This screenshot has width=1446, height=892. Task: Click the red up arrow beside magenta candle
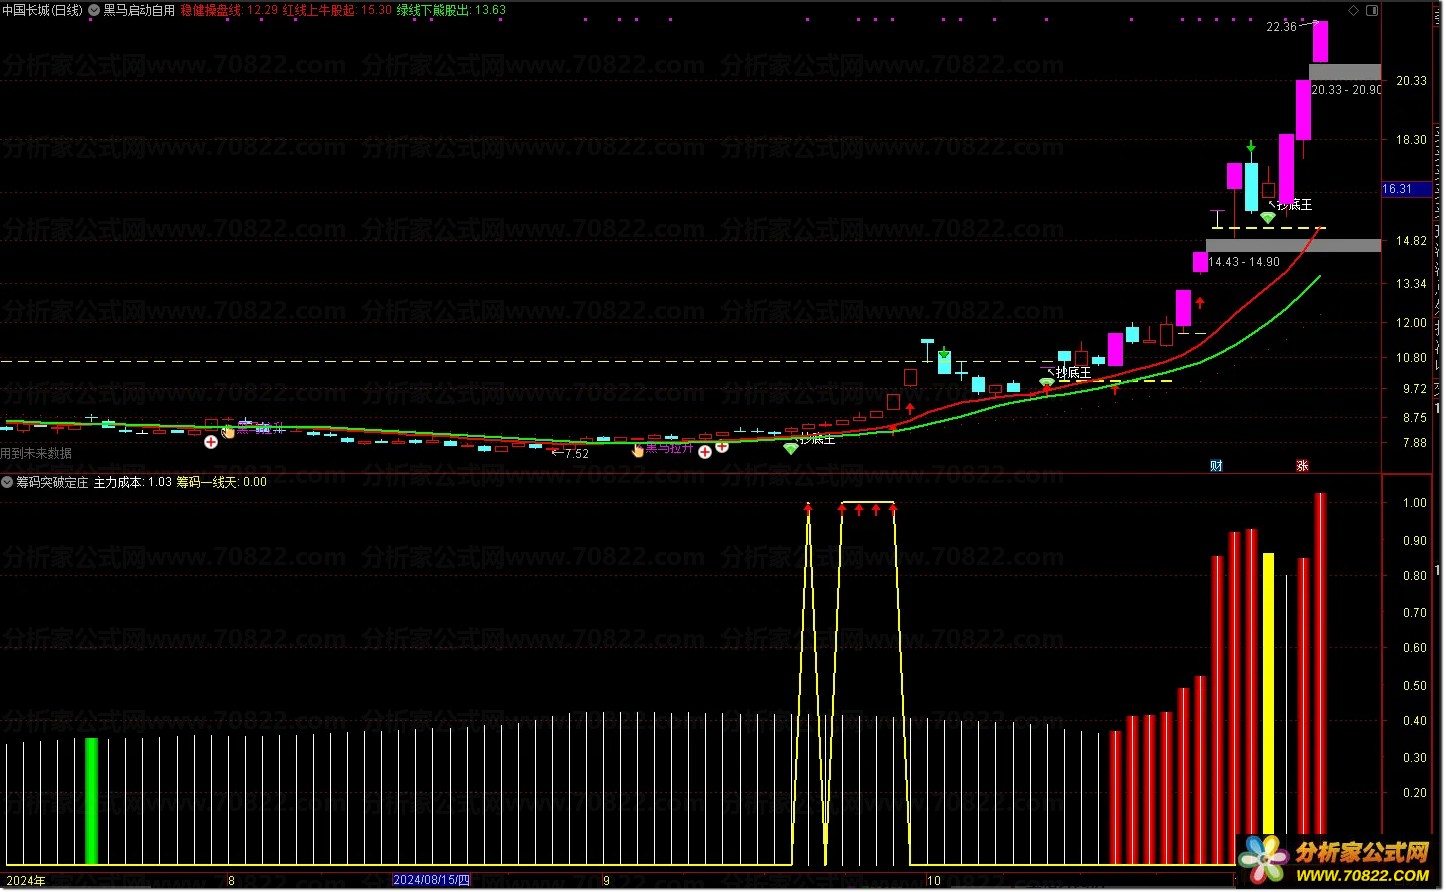(1200, 302)
